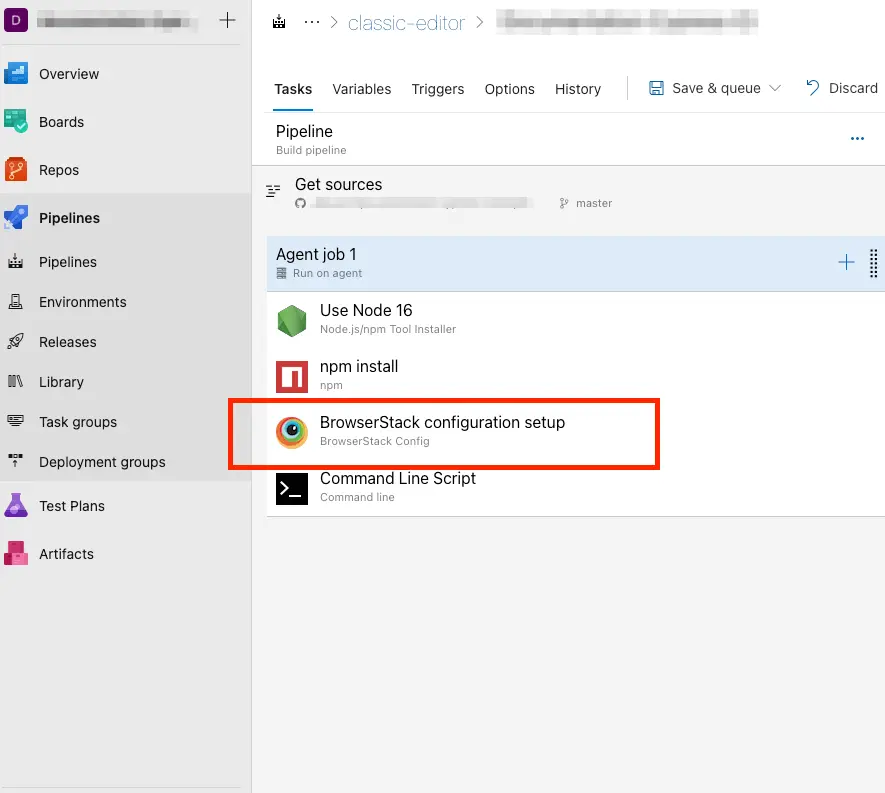The image size is (885, 793).
Task: Select the Use Node 16 task
Action: coord(366,318)
